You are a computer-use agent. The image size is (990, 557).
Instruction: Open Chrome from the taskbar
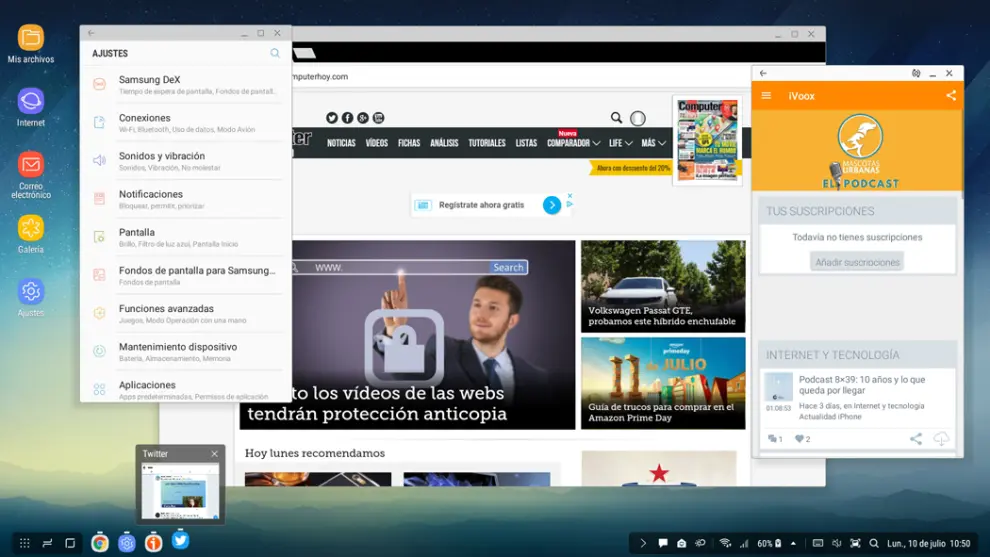click(100, 543)
